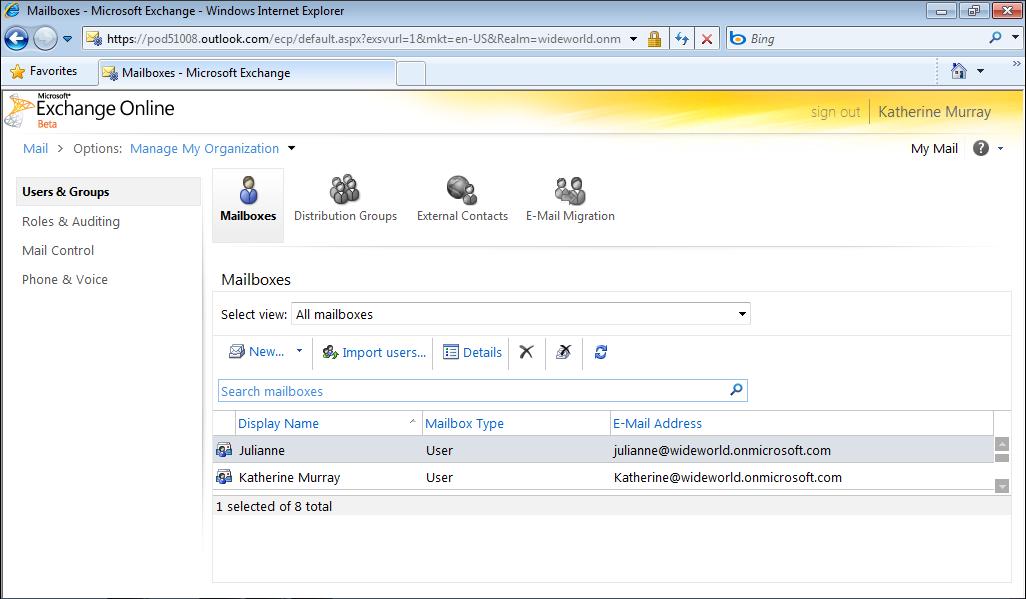Screen dimensions: 1026x599
Task: Select Mailboxes - Microsoft Exchange tab
Action: (247, 73)
